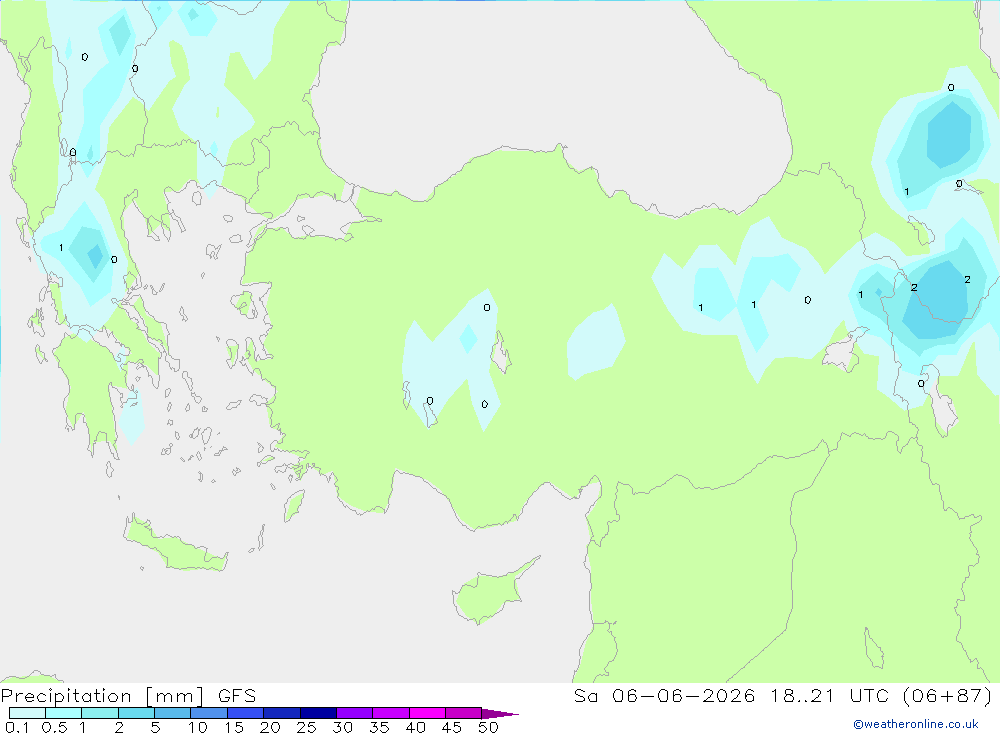Click the '25' legend scale label

pyautogui.click(x=306, y=727)
